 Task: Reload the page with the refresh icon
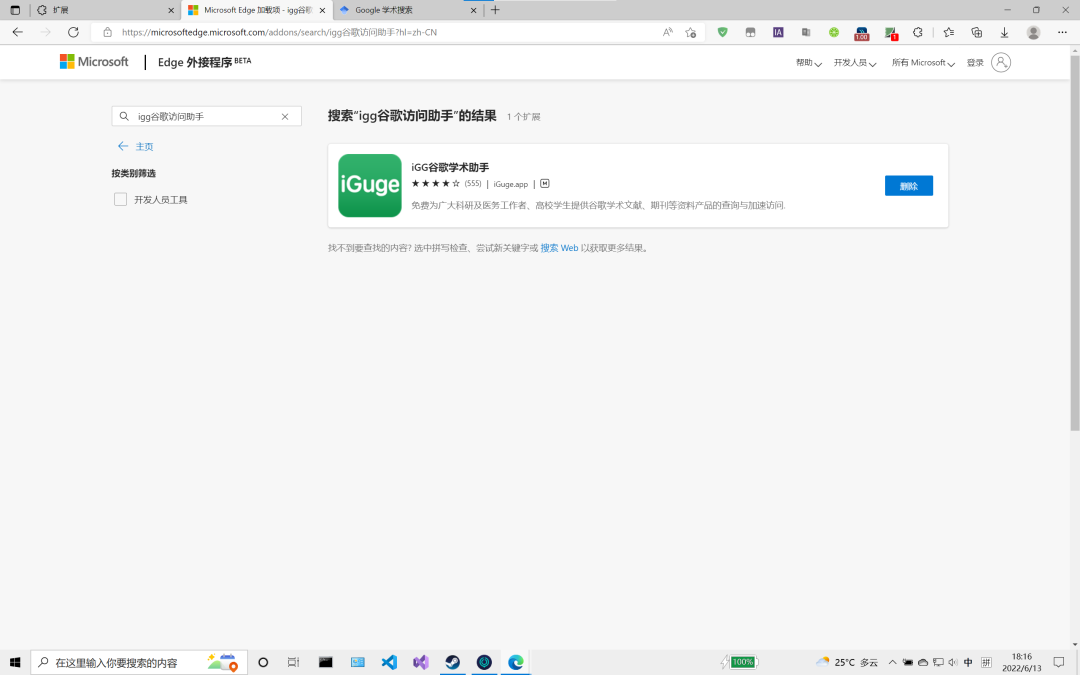[73, 32]
